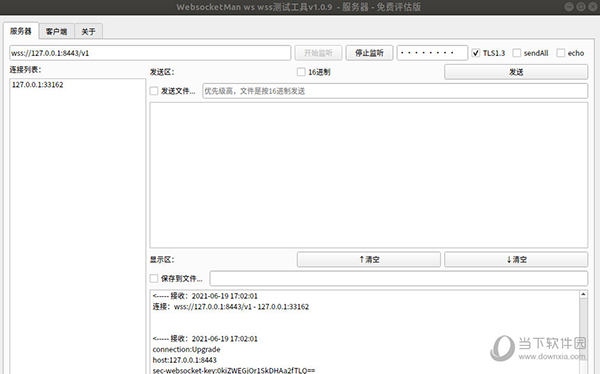Click the wss://127.0.0.1:8443/v1 address field

(150, 53)
